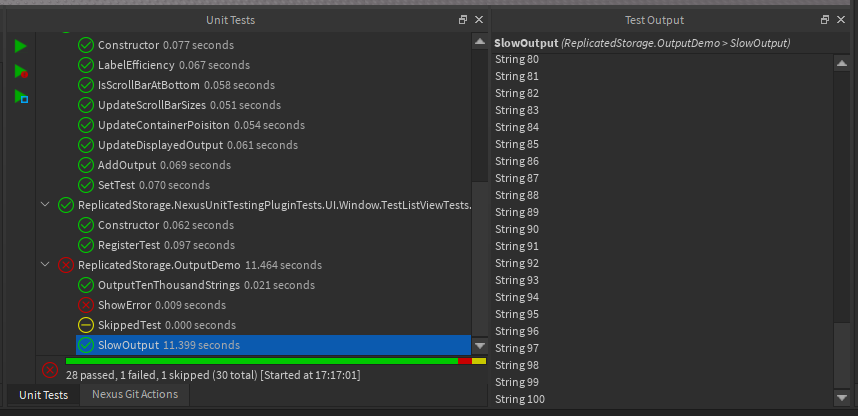Click the green Run All Tests icon

click(x=21, y=46)
